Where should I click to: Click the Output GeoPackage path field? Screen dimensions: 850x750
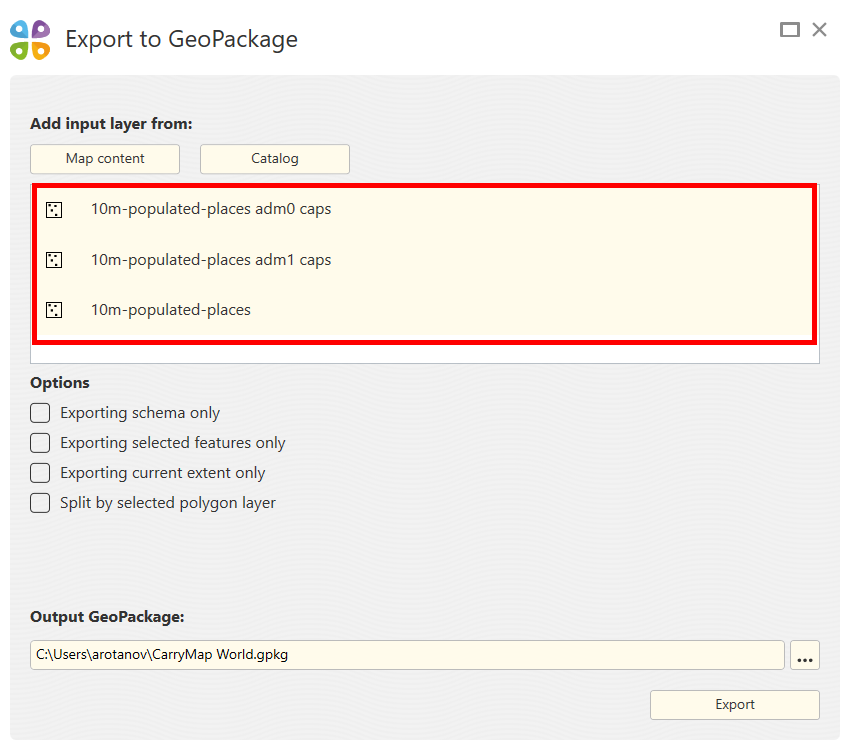tap(407, 655)
